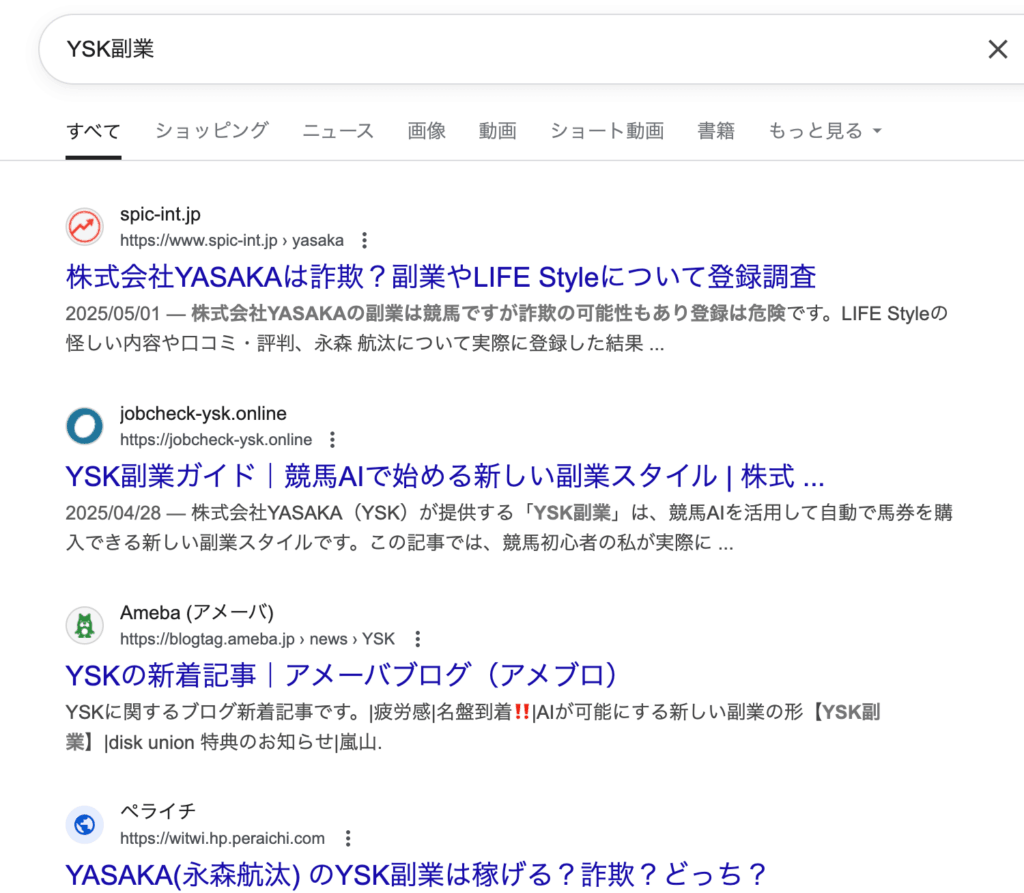Click URL https://www.spic-int.jp › yasaka
The width and height of the screenshot is (1024, 893).
tap(232, 240)
